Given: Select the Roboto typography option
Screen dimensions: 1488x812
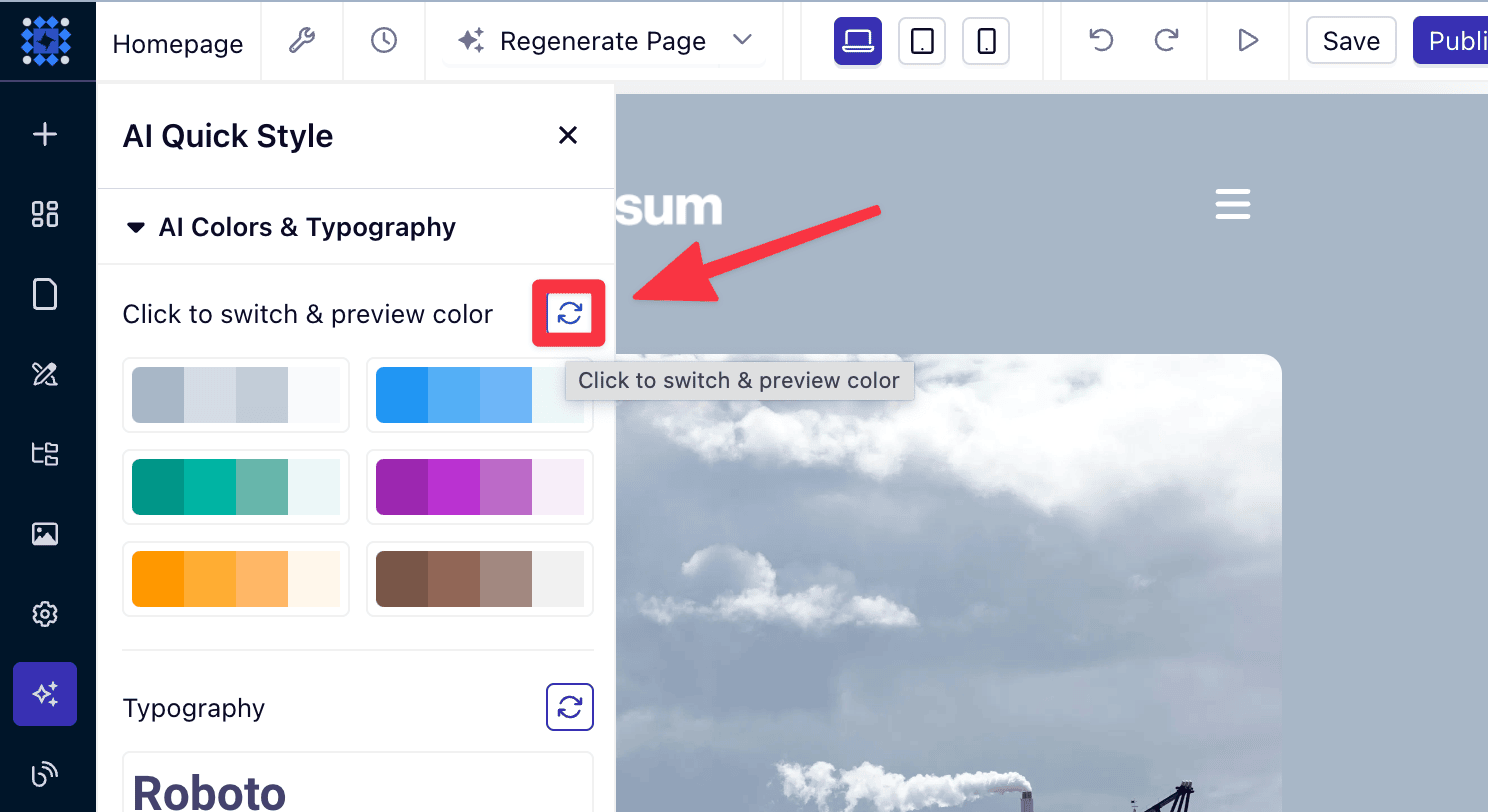Looking at the screenshot, I should click(358, 782).
